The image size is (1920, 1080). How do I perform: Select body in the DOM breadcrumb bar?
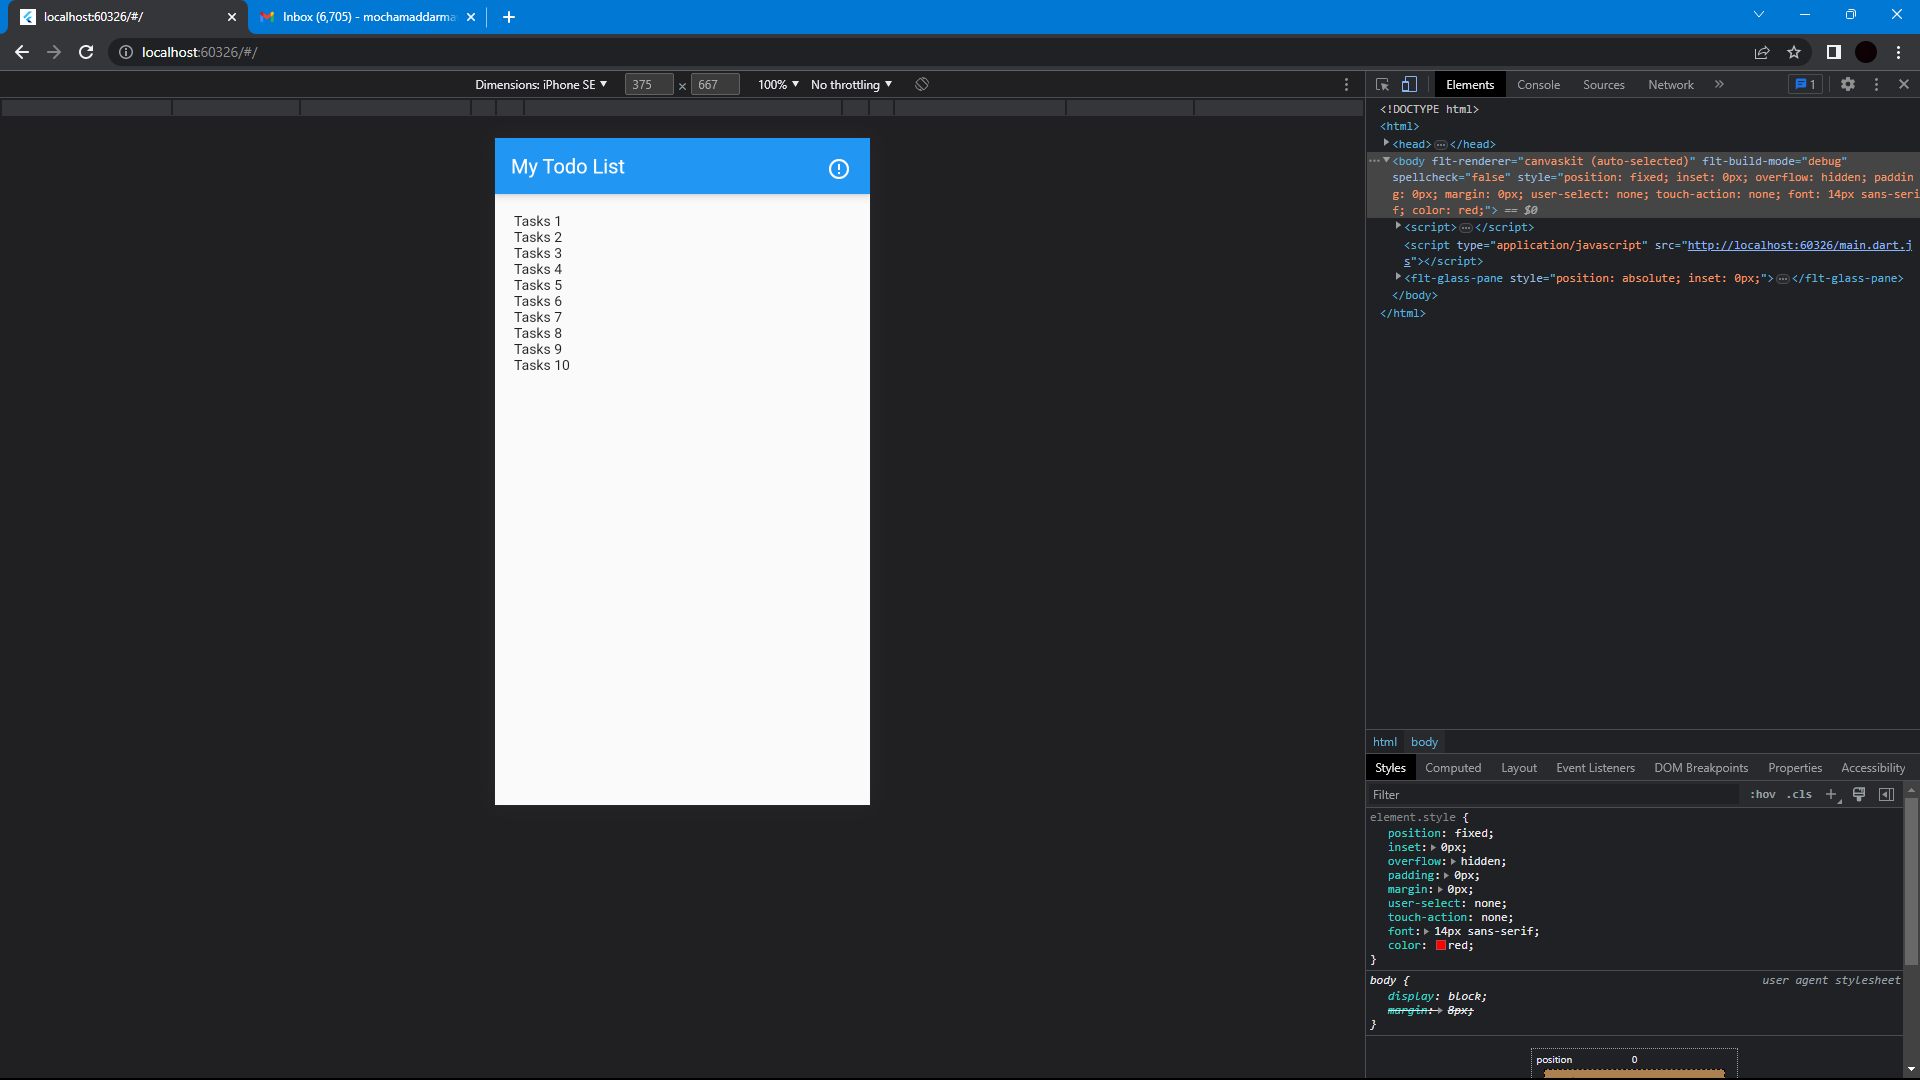1423,742
